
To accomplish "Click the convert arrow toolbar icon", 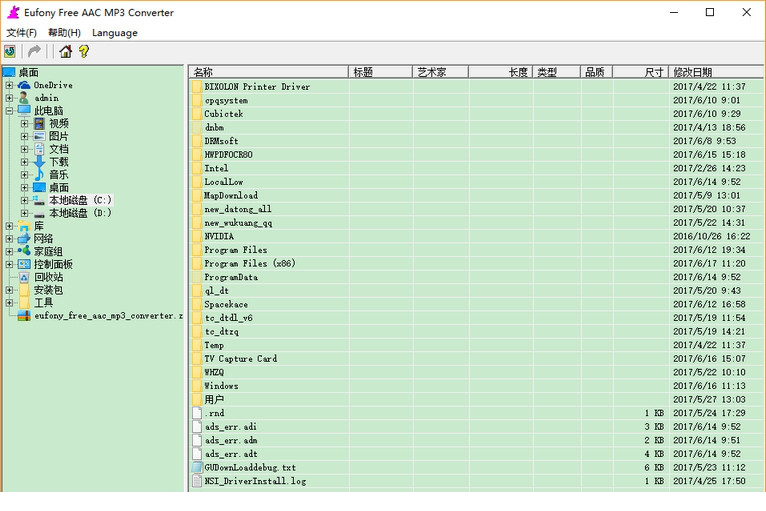I will click(x=34, y=51).
